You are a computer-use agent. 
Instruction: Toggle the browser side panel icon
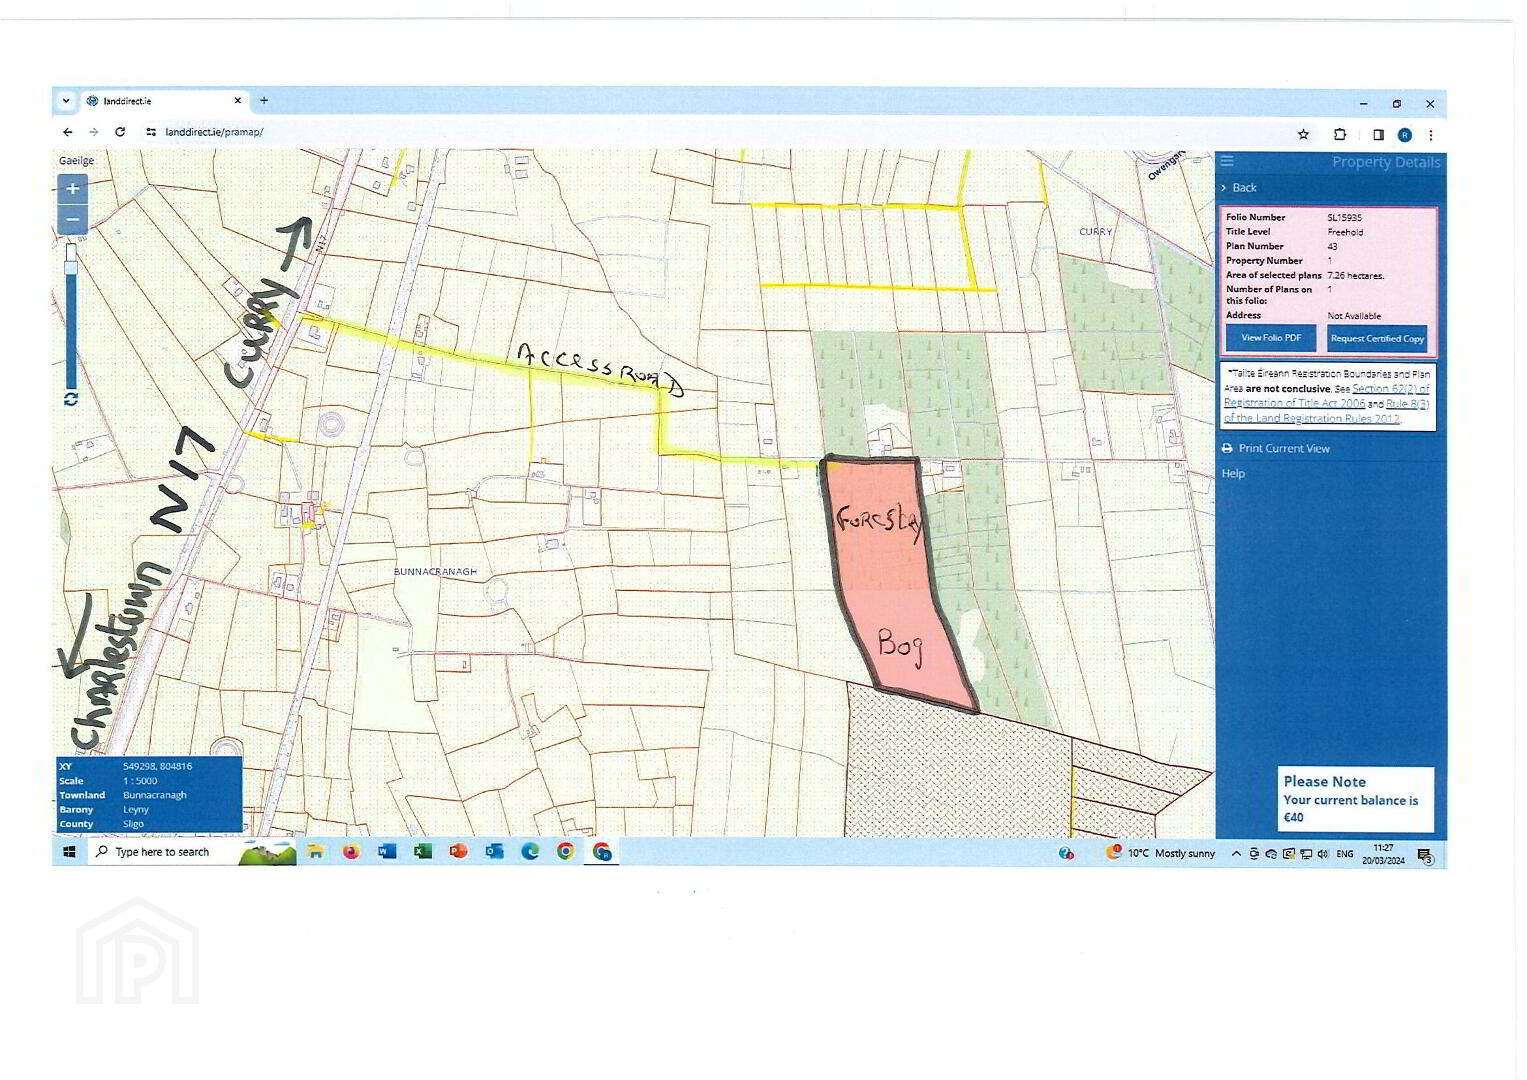coord(1378,134)
